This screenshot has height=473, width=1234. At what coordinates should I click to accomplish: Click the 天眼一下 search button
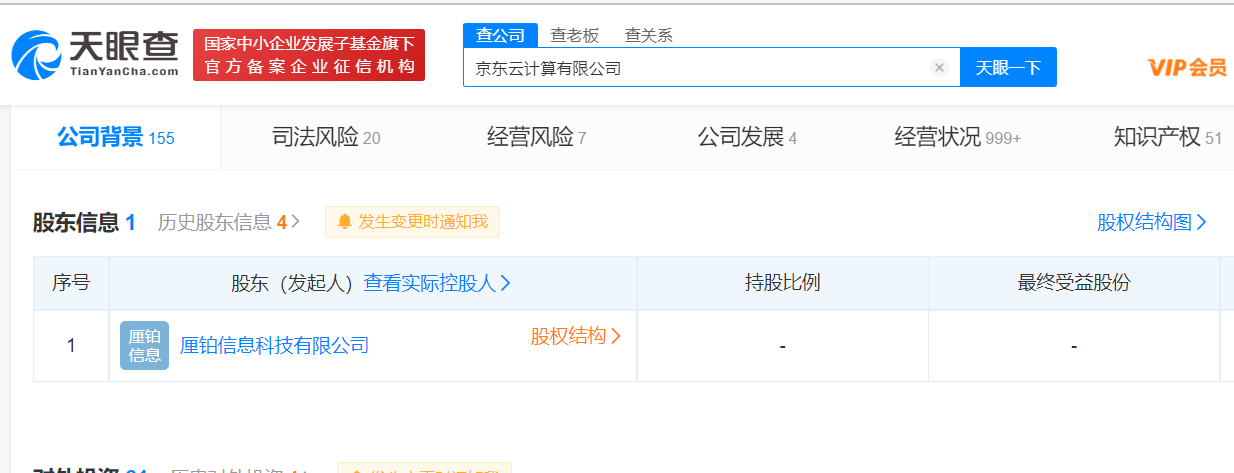pos(1008,68)
